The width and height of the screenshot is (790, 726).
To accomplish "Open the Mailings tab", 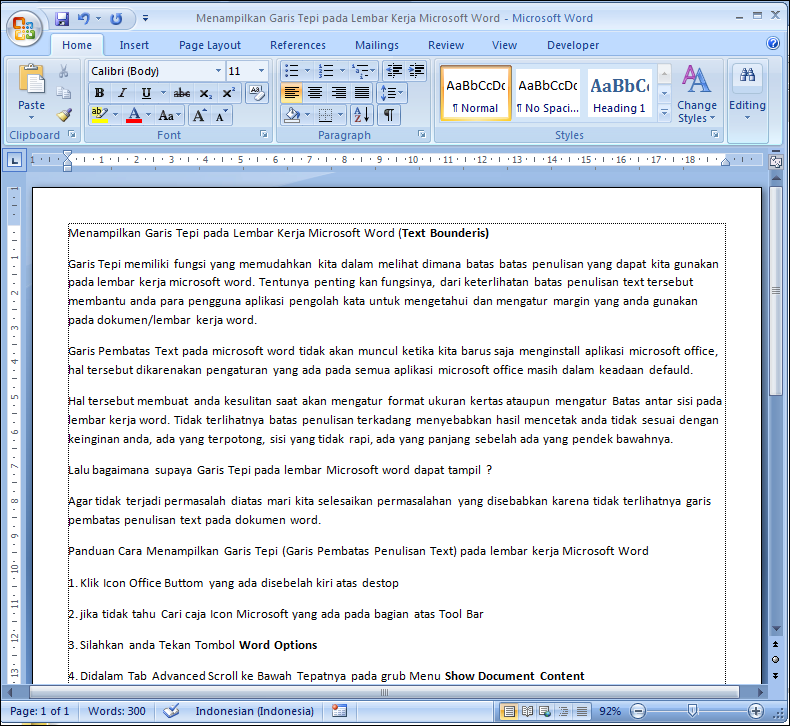I will (x=377, y=45).
